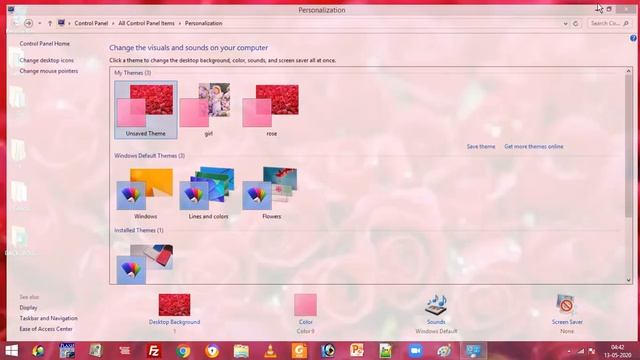Show hidden system tray icons arrow

click(x=569, y=351)
